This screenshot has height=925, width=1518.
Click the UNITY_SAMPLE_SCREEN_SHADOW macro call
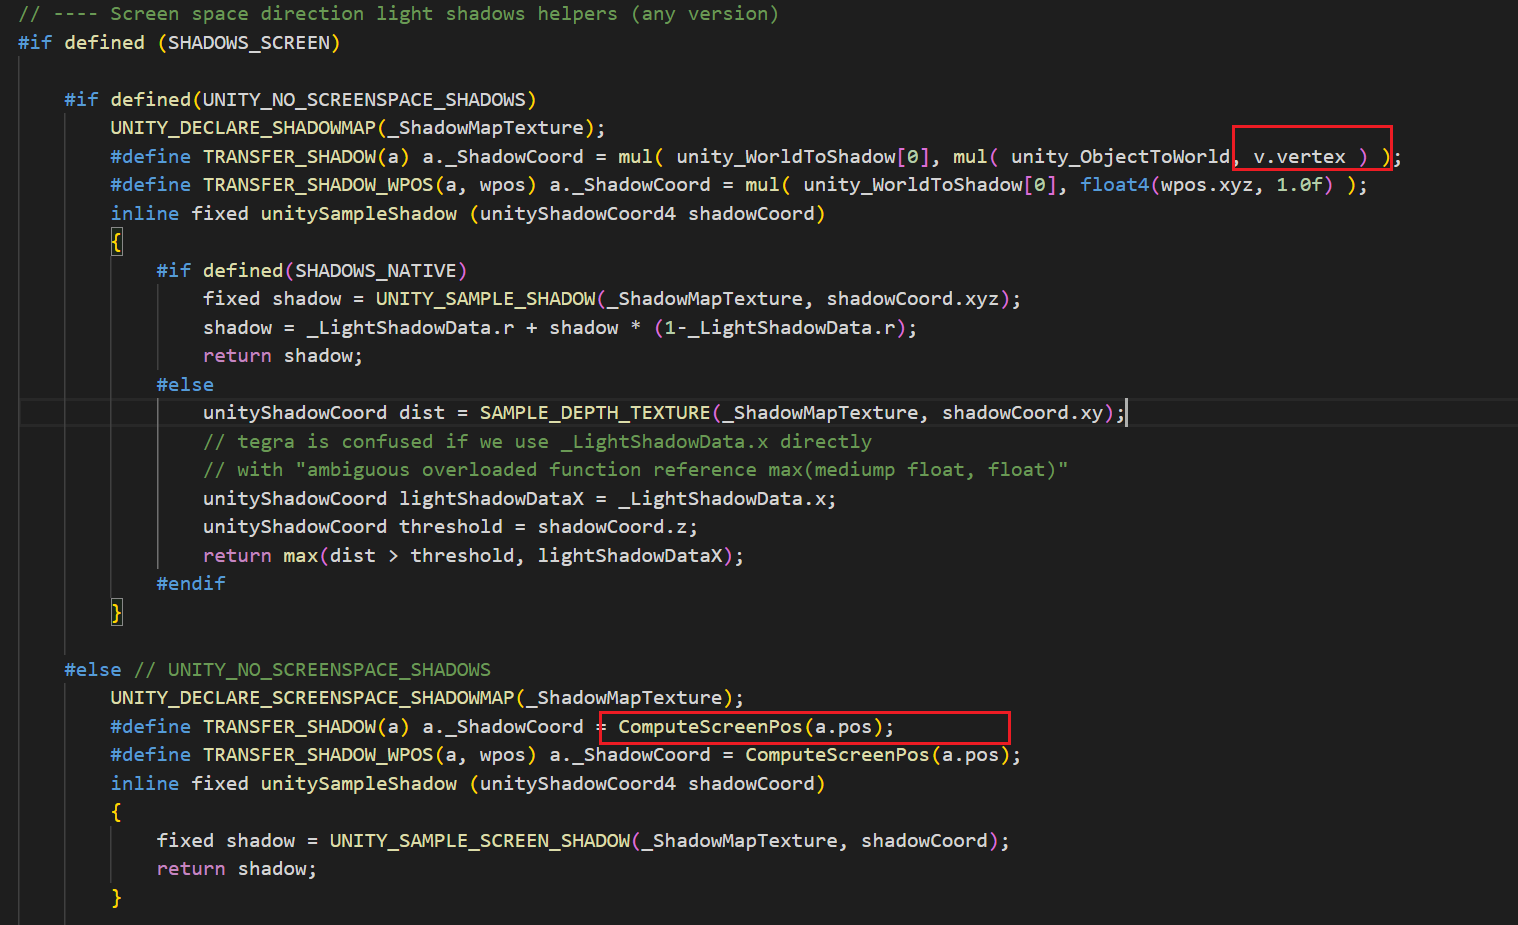479,841
